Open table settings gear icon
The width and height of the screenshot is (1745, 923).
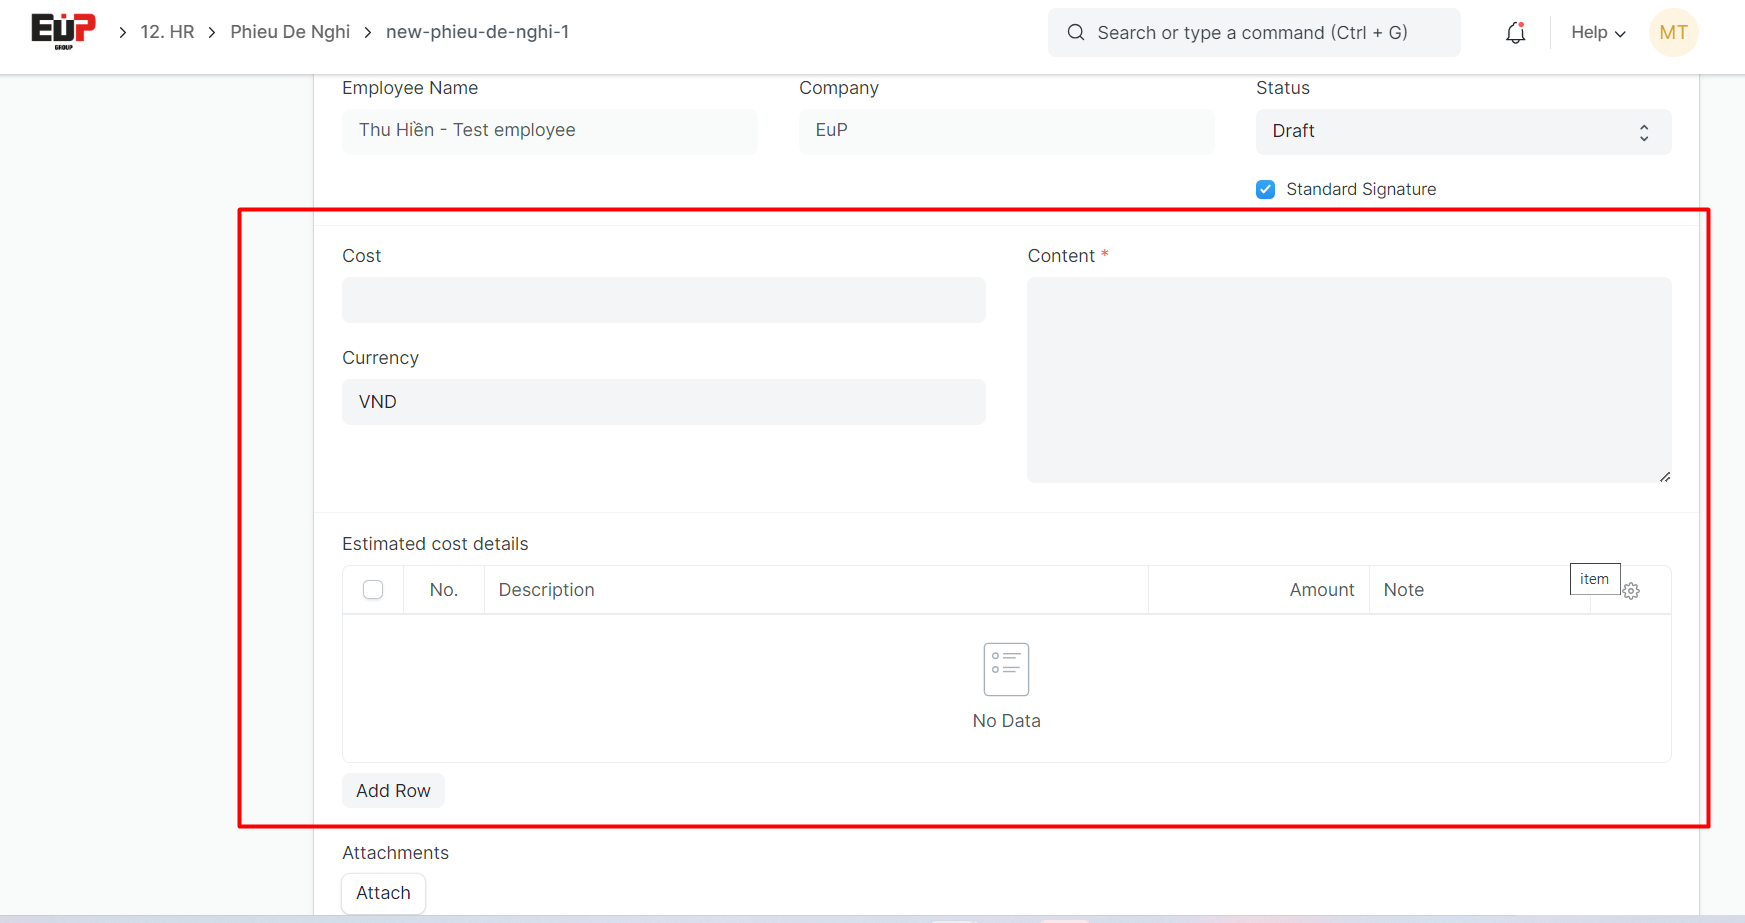(1631, 591)
